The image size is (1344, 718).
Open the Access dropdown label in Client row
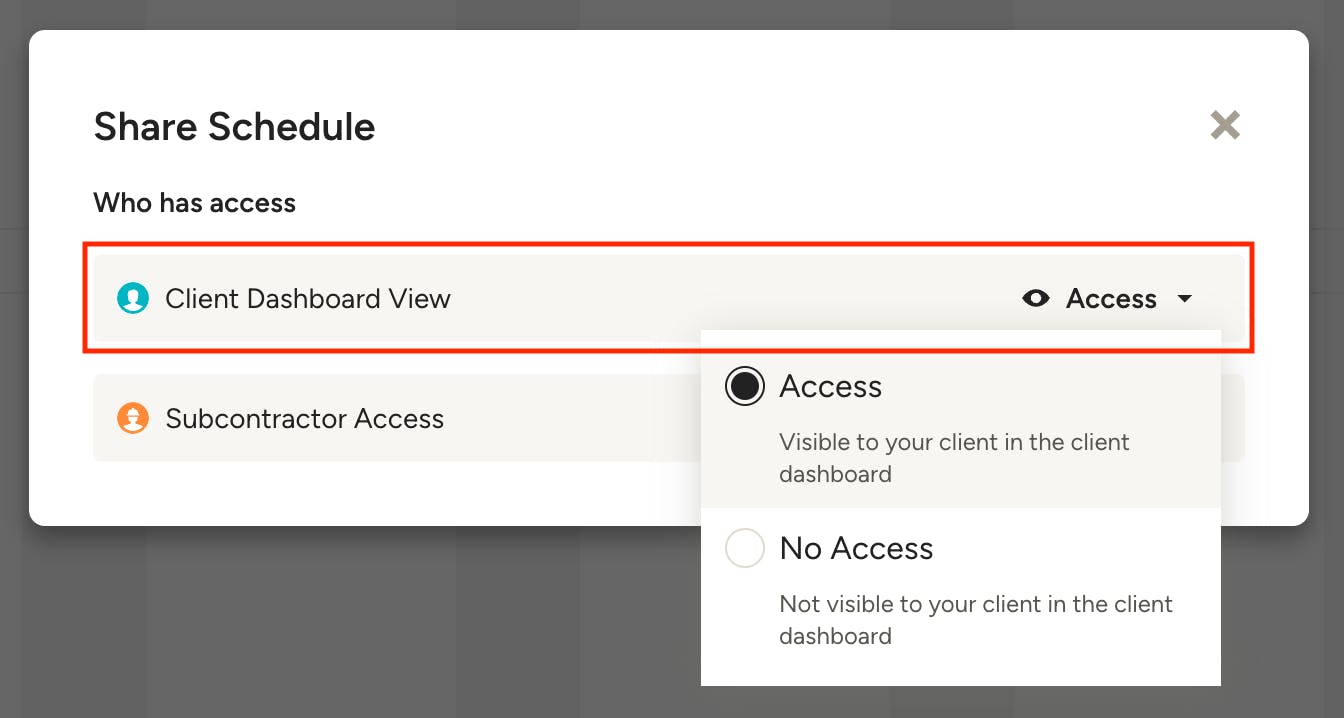click(x=1111, y=298)
